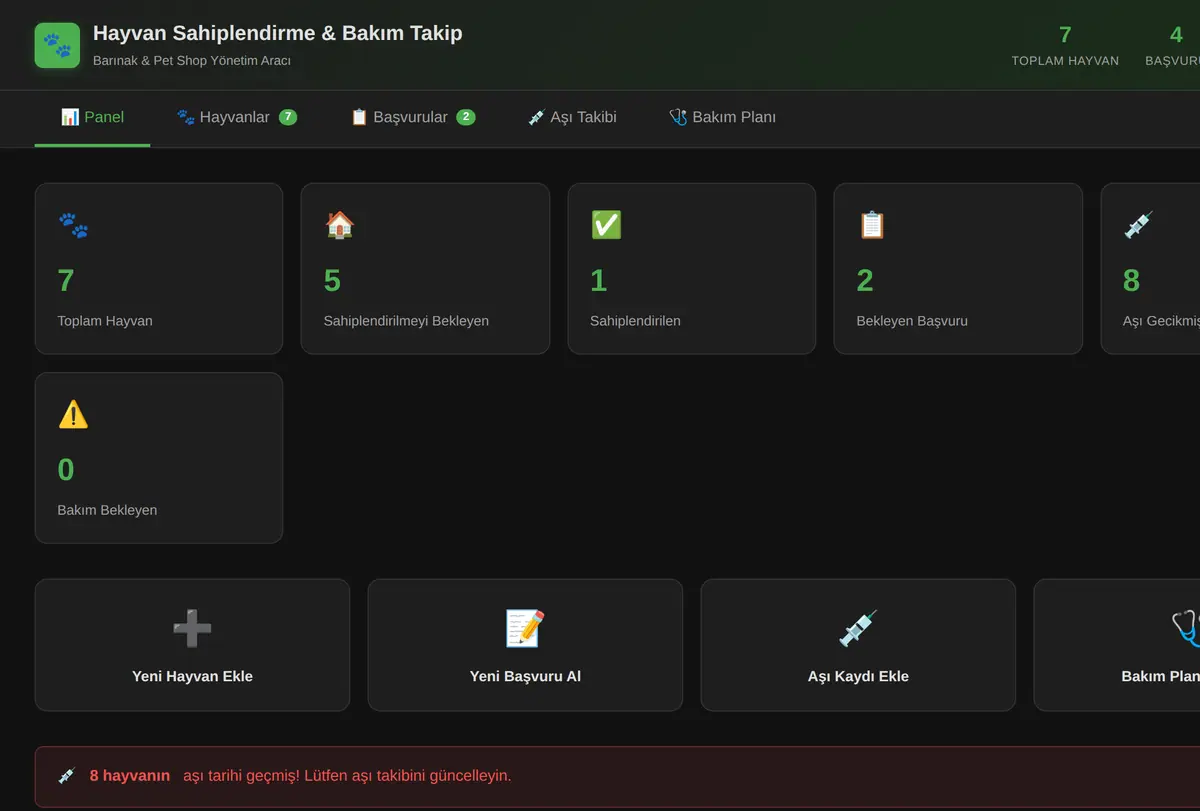Viewport: 1200px width, 811px height.
Task: Select the Bakım Bekleyen stat card label
Action: tap(107, 510)
